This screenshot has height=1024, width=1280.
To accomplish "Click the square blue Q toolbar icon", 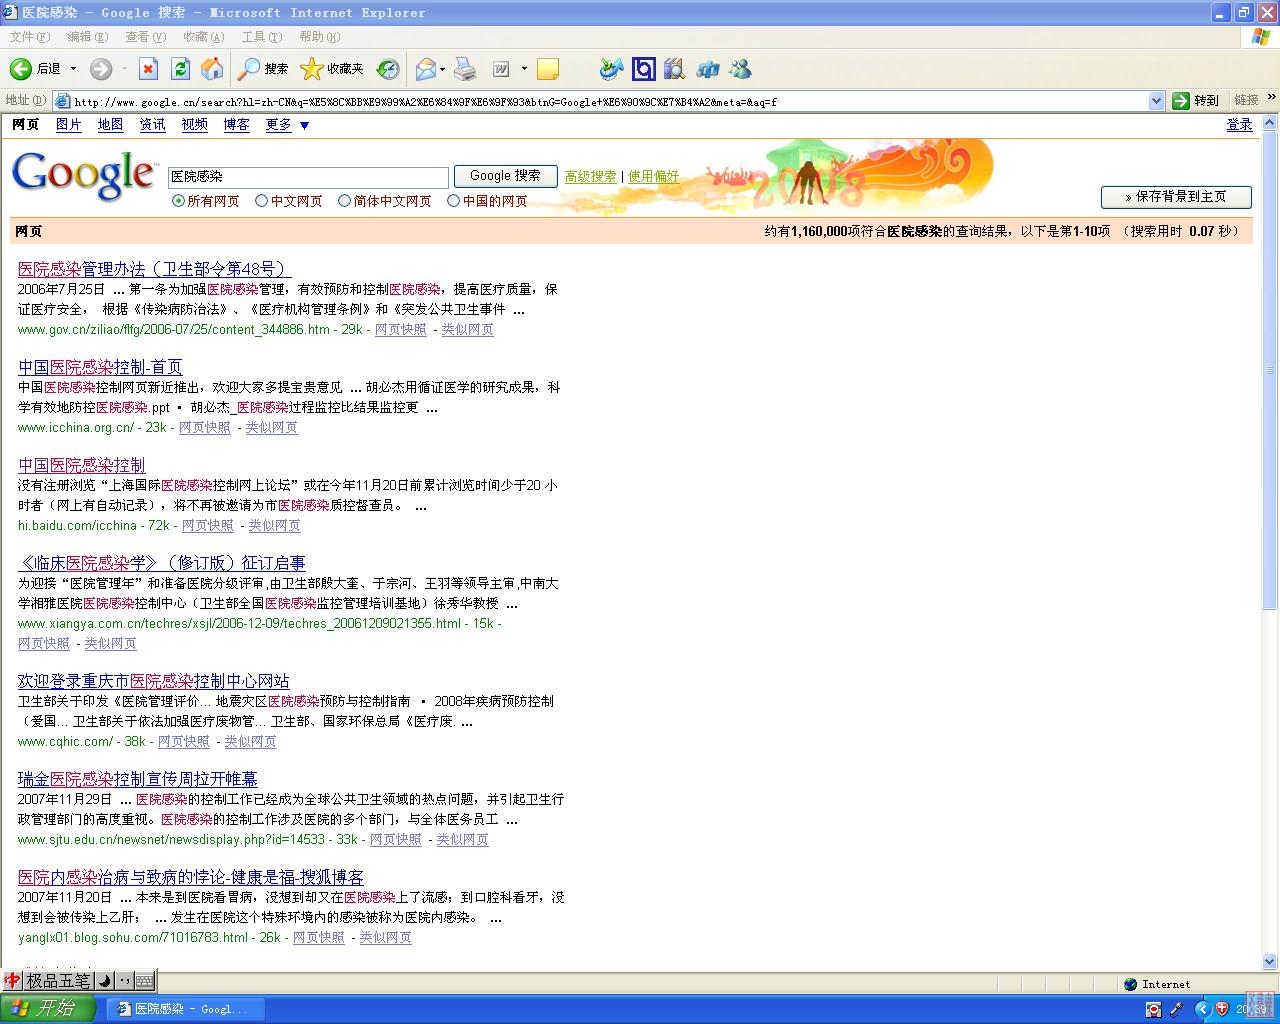I will 644,69.
